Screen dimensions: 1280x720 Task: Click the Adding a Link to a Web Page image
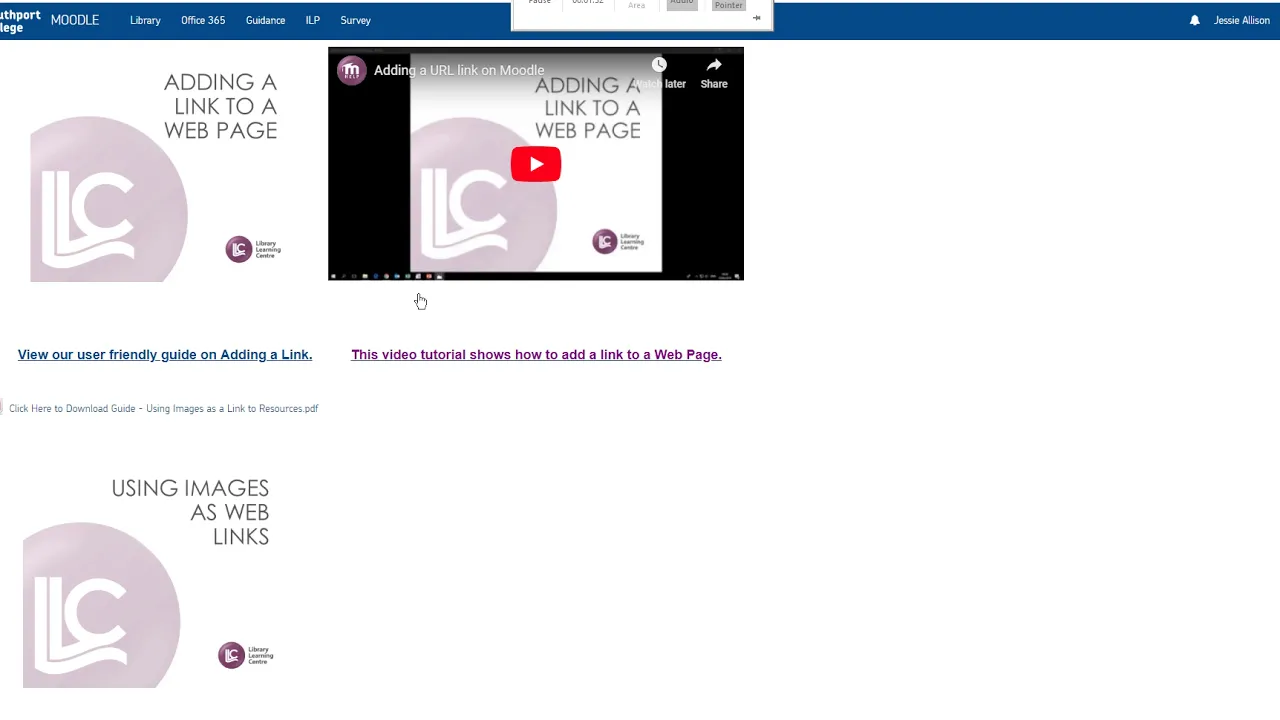pyautogui.click(x=156, y=164)
